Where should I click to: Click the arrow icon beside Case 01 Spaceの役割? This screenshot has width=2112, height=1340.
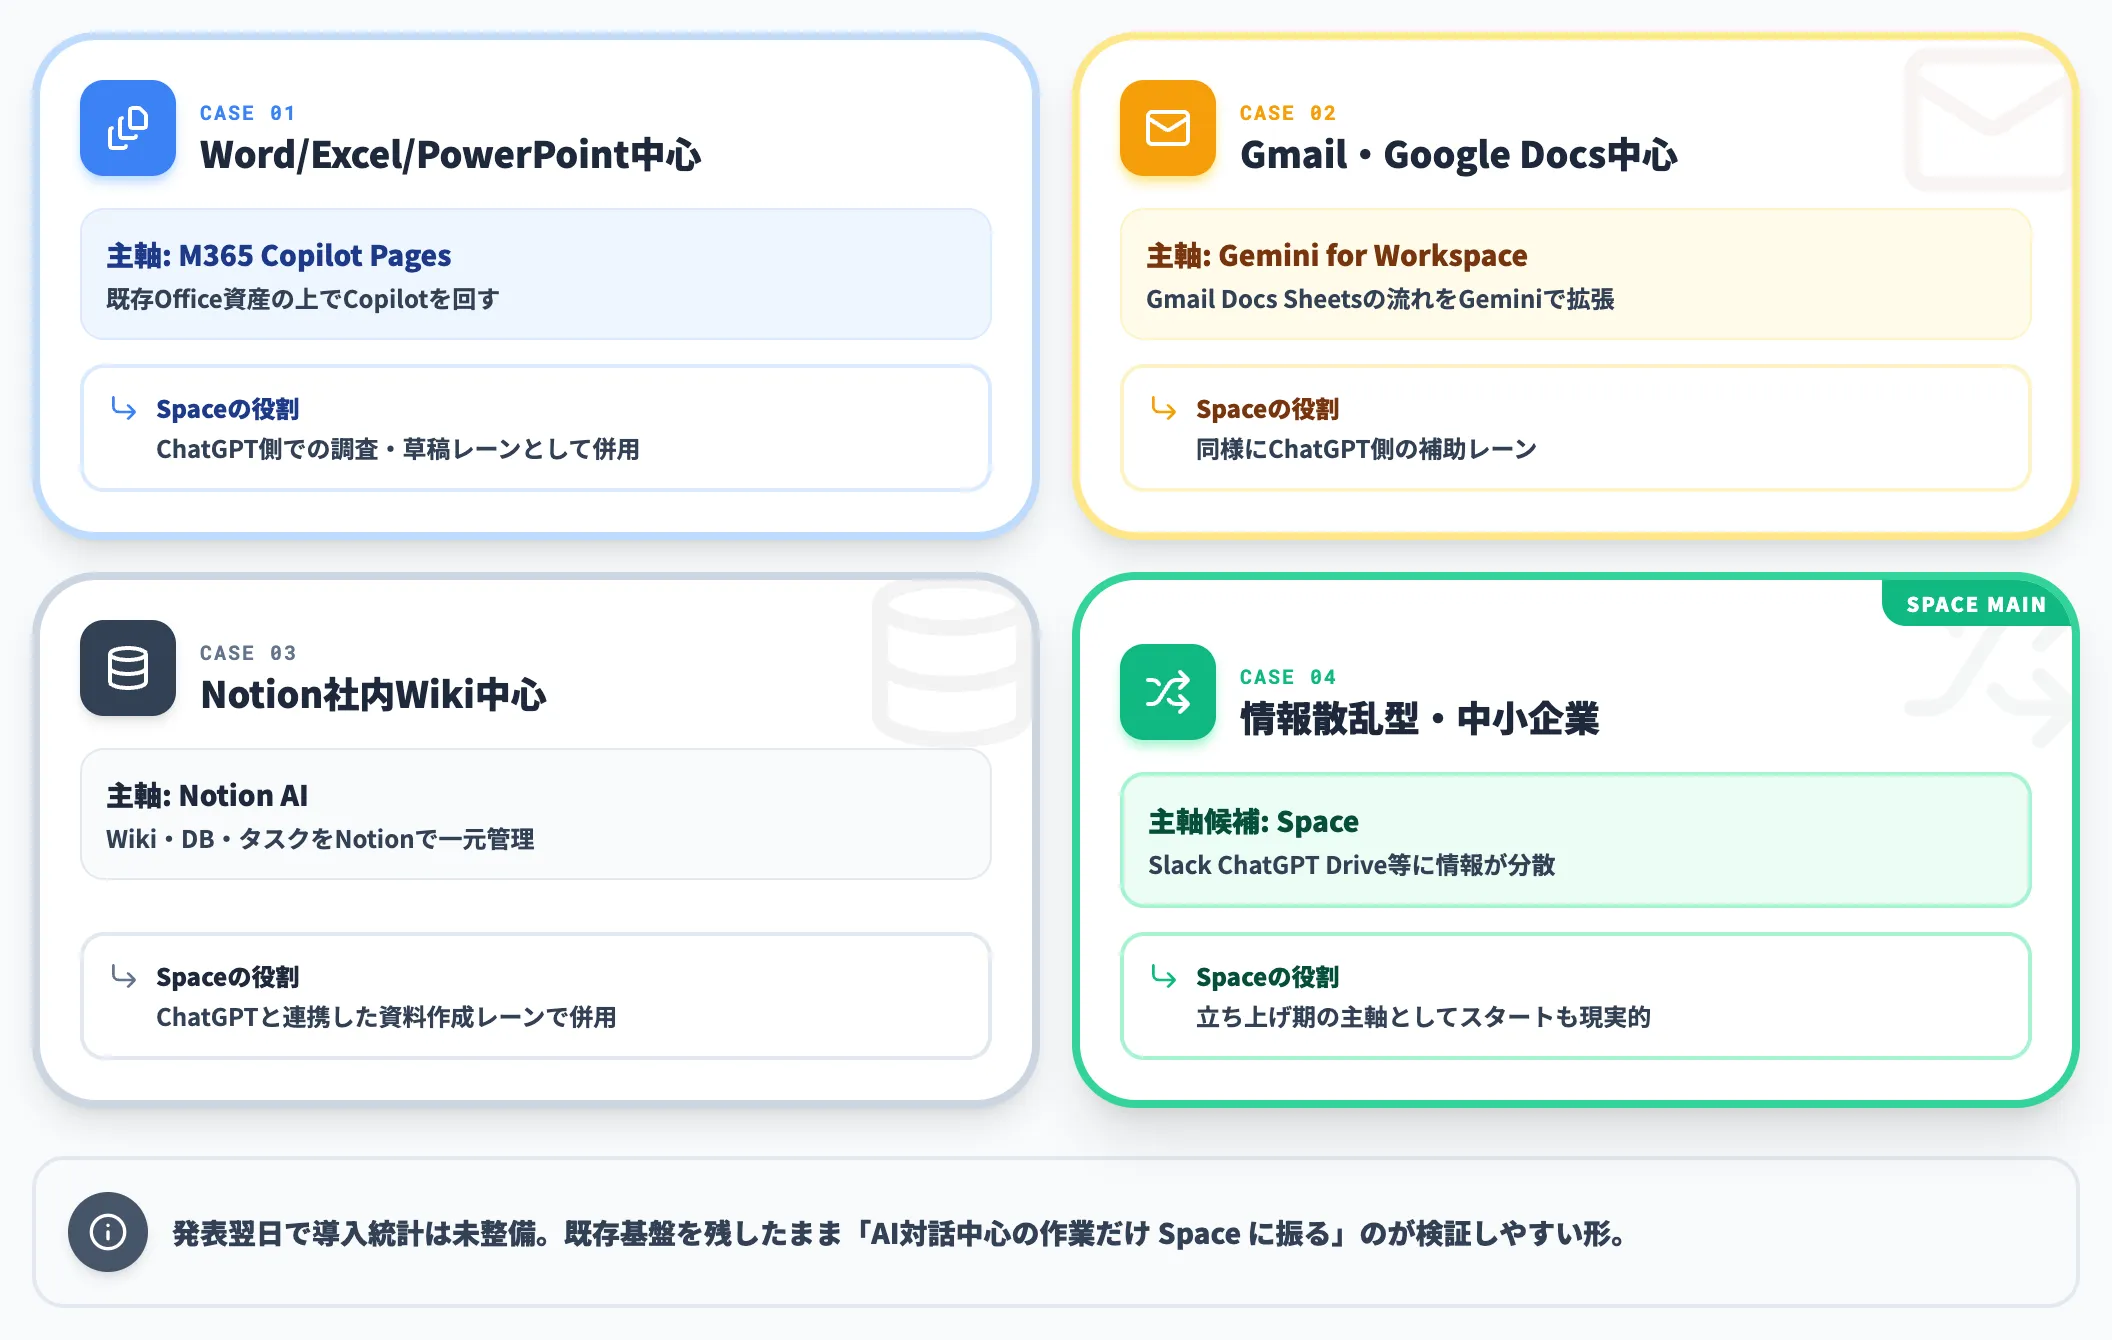pyautogui.click(x=124, y=408)
